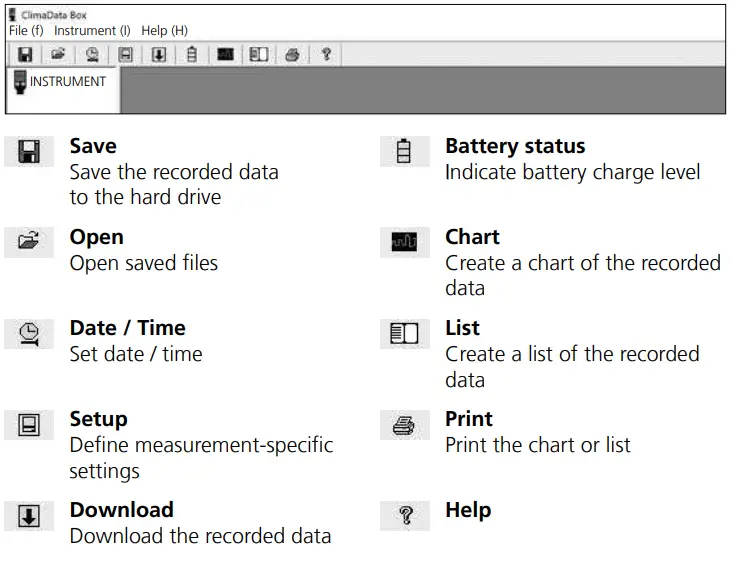Click the bold 'Setup' heading text
This screenshot has height=571, width=744.
coord(99,420)
